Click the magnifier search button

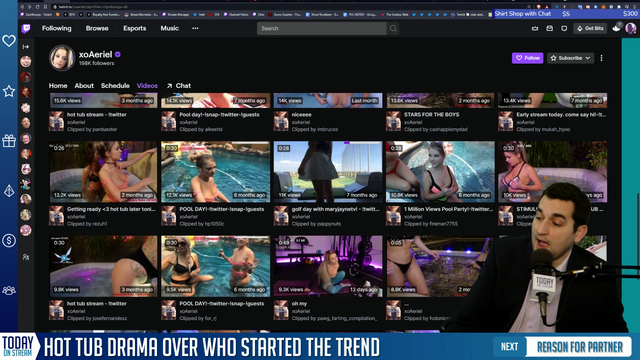click(x=393, y=29)
